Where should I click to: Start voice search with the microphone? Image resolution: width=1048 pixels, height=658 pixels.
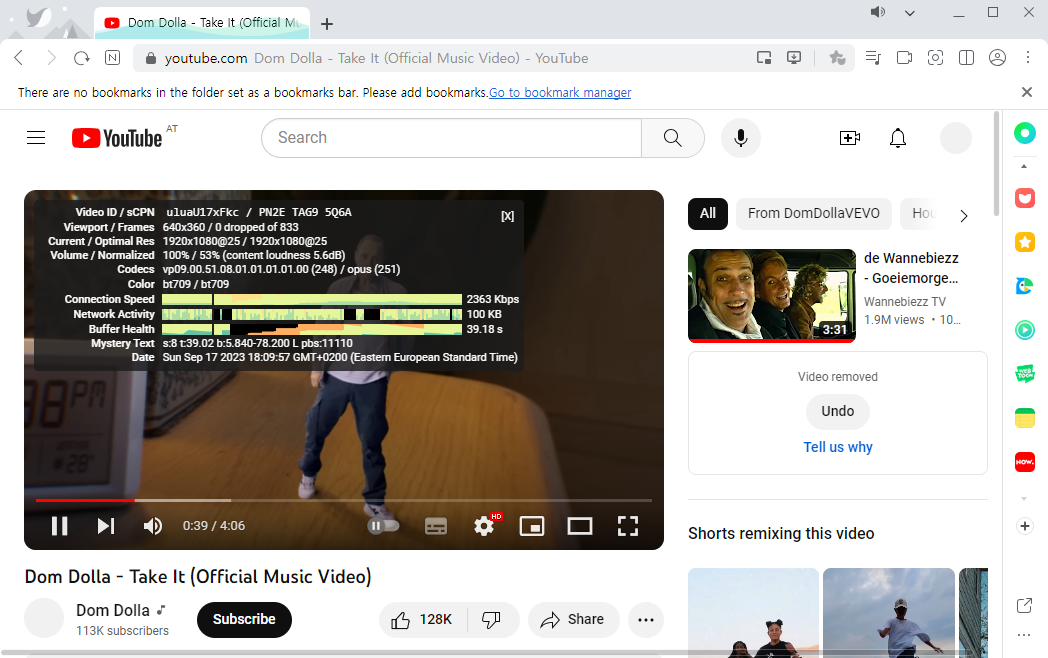(741, 138)
